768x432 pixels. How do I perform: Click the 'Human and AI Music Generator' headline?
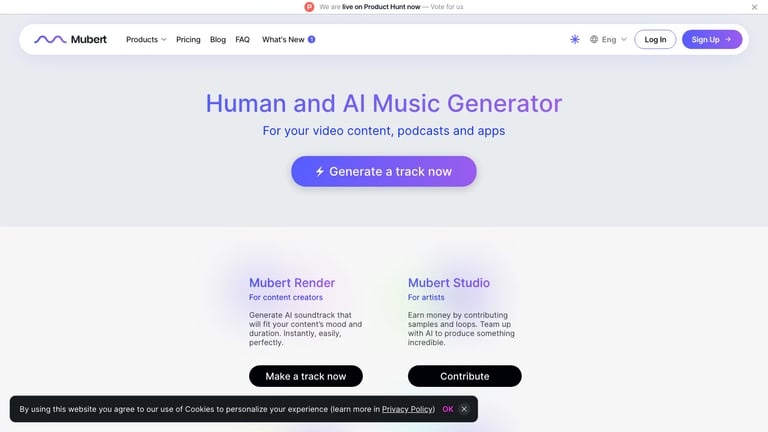pos(384,103)
